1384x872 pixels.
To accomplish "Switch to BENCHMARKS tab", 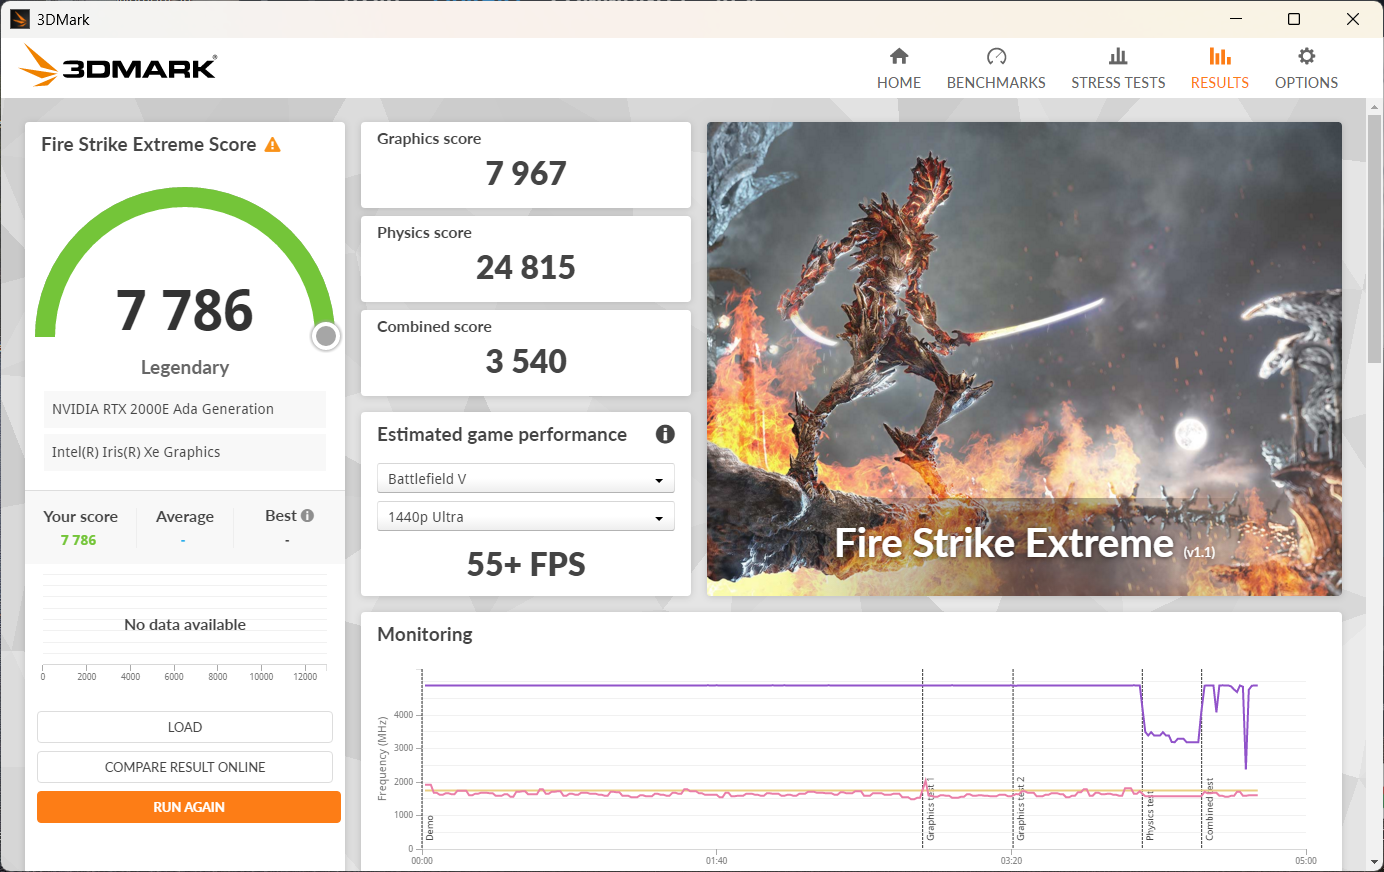I will coord(996,69).
